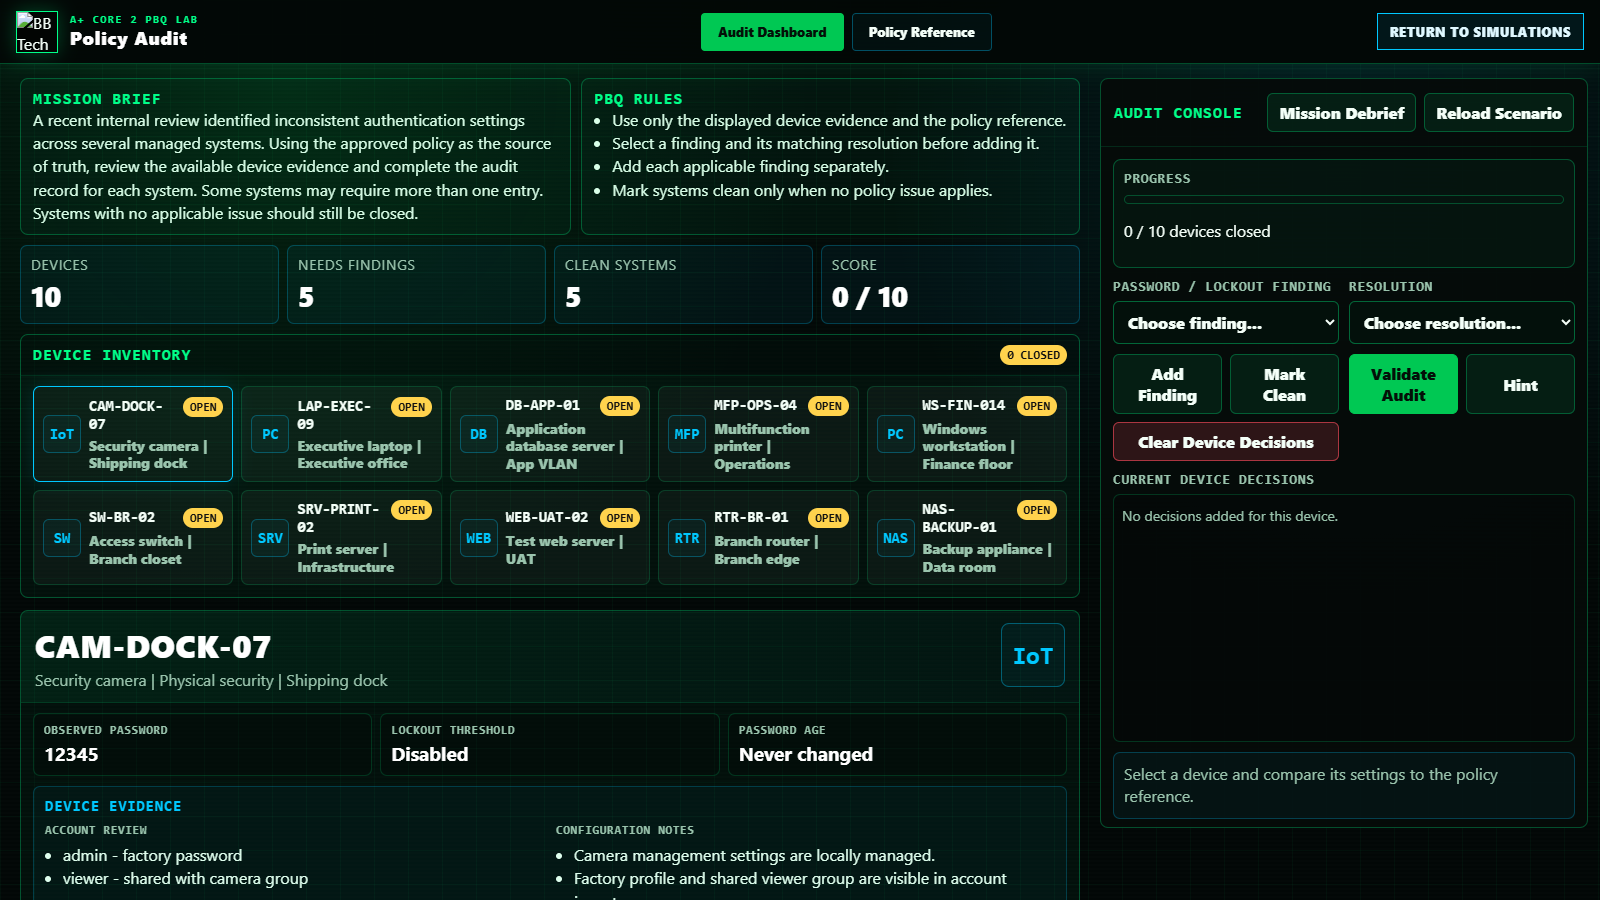1600x900 pixels.
Task: Mark the device clean
Action: 1284,384
